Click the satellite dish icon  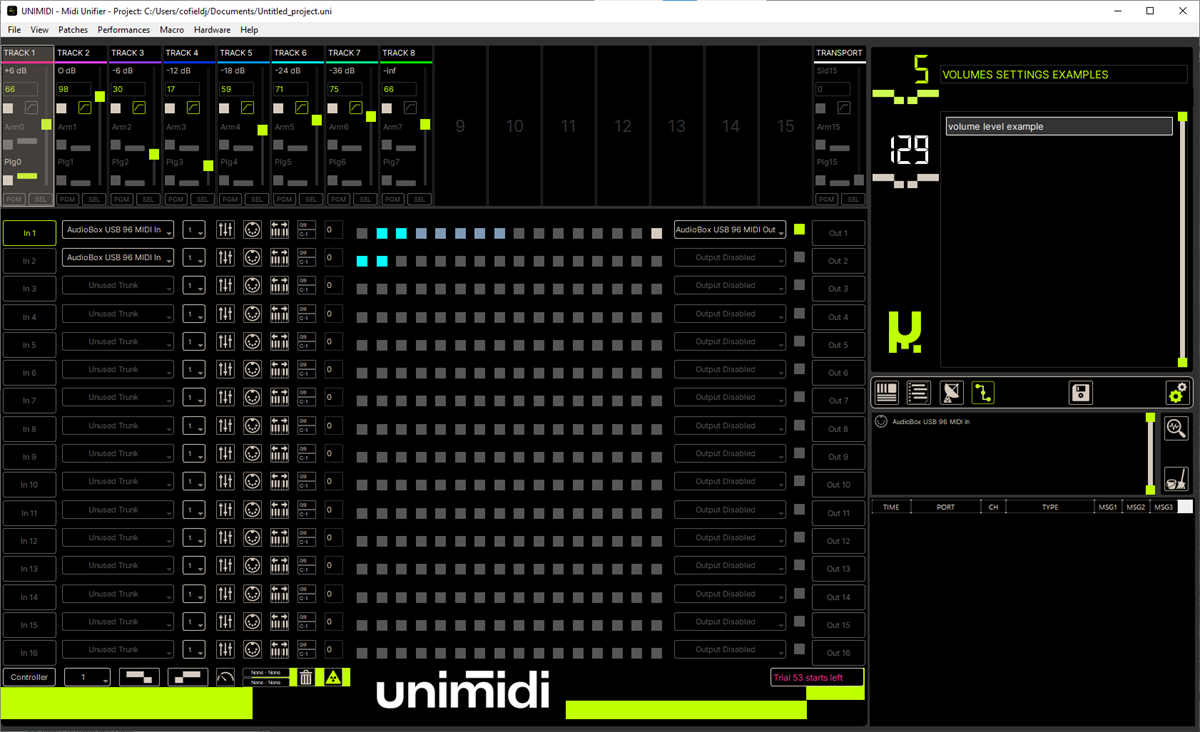[951, 392]
